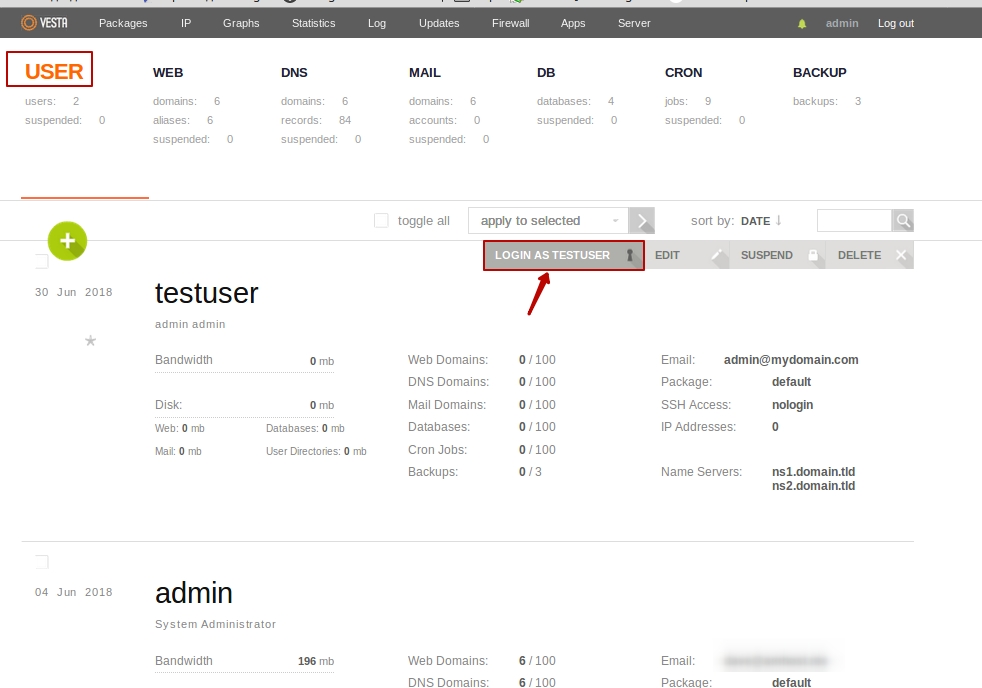
Task: Open the Packages menu item
Action: pyautogui.click(x=123, y=23)
